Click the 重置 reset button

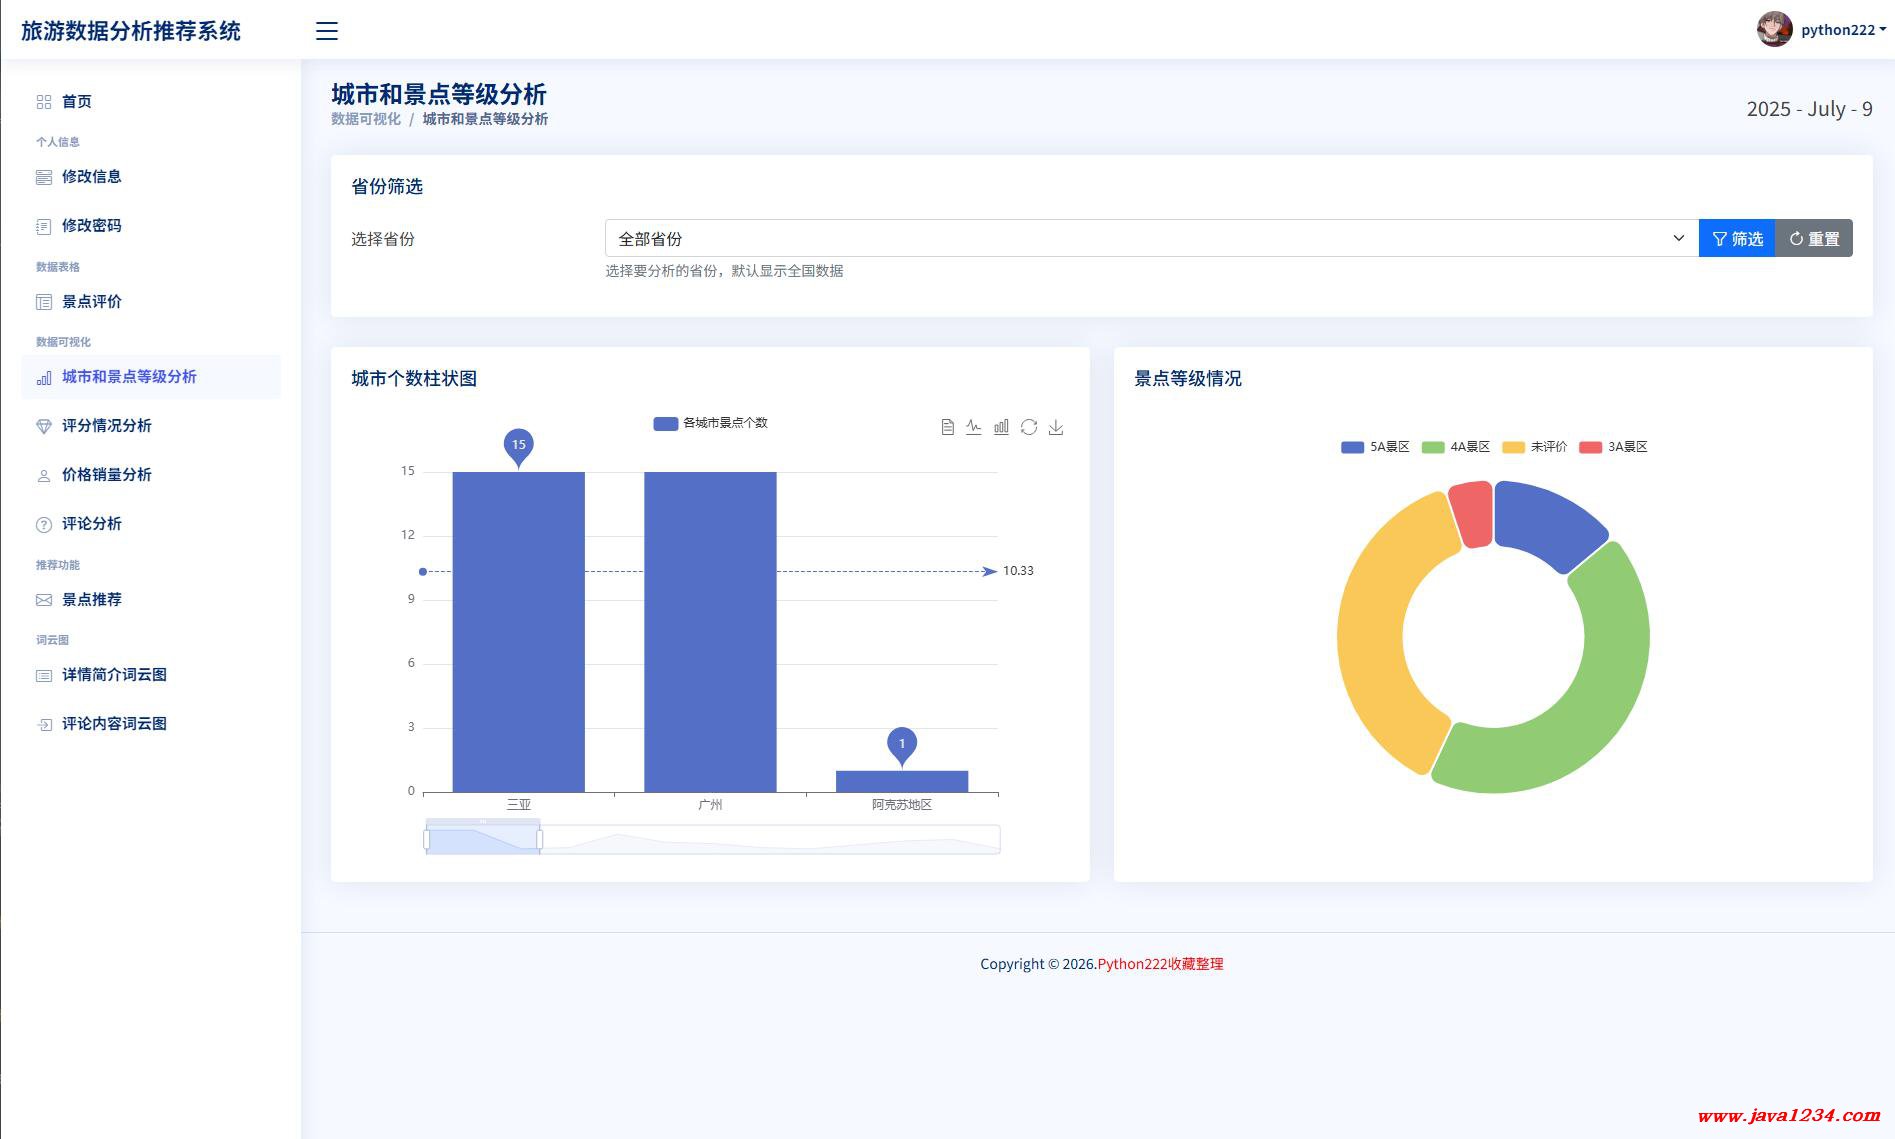1814,238
